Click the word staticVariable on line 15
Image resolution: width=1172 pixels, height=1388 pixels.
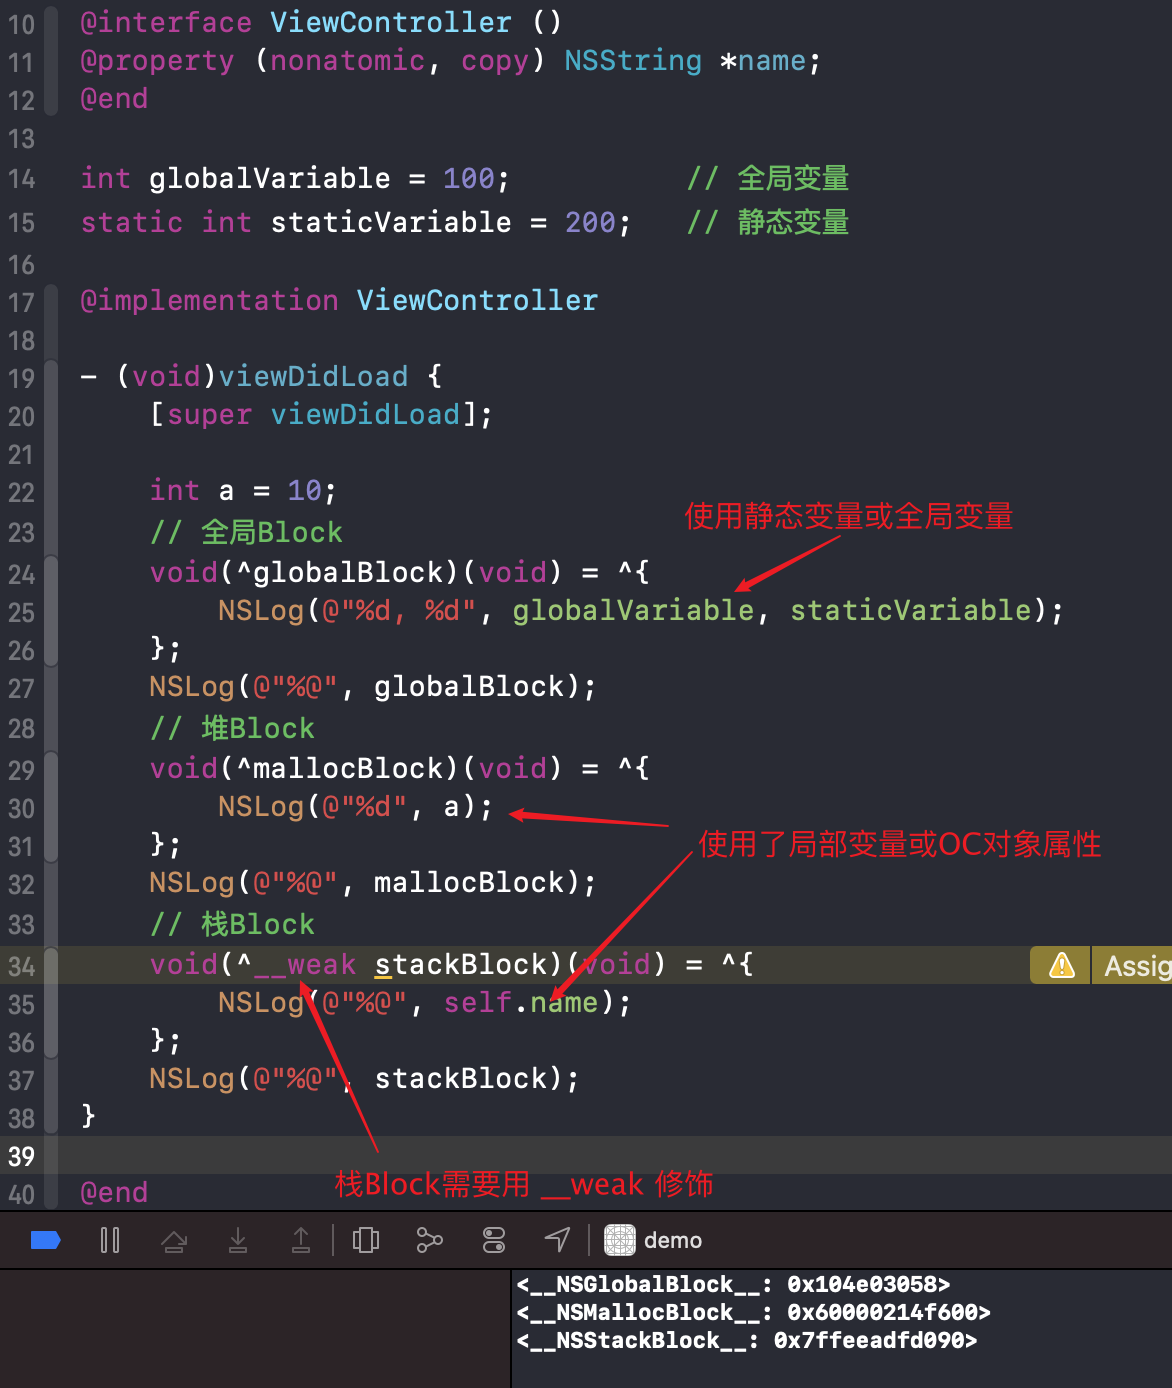click(x=391, y=222)
